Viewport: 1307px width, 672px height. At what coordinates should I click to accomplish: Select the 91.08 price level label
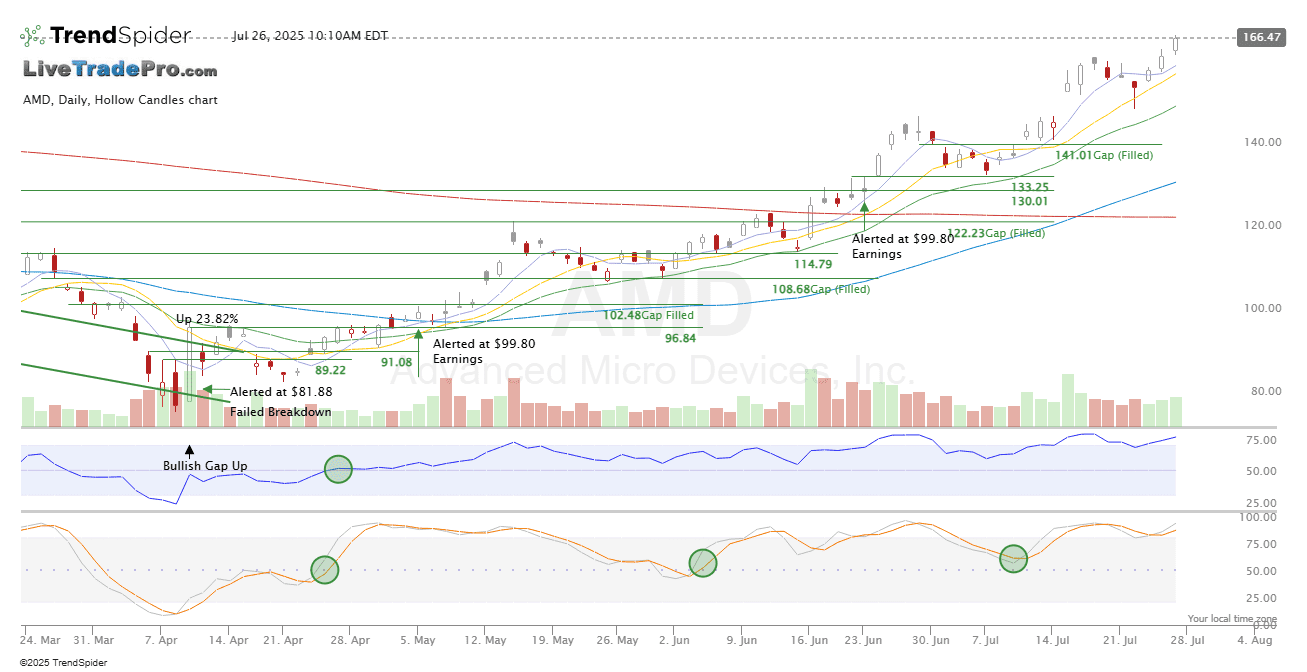[396, 362]
